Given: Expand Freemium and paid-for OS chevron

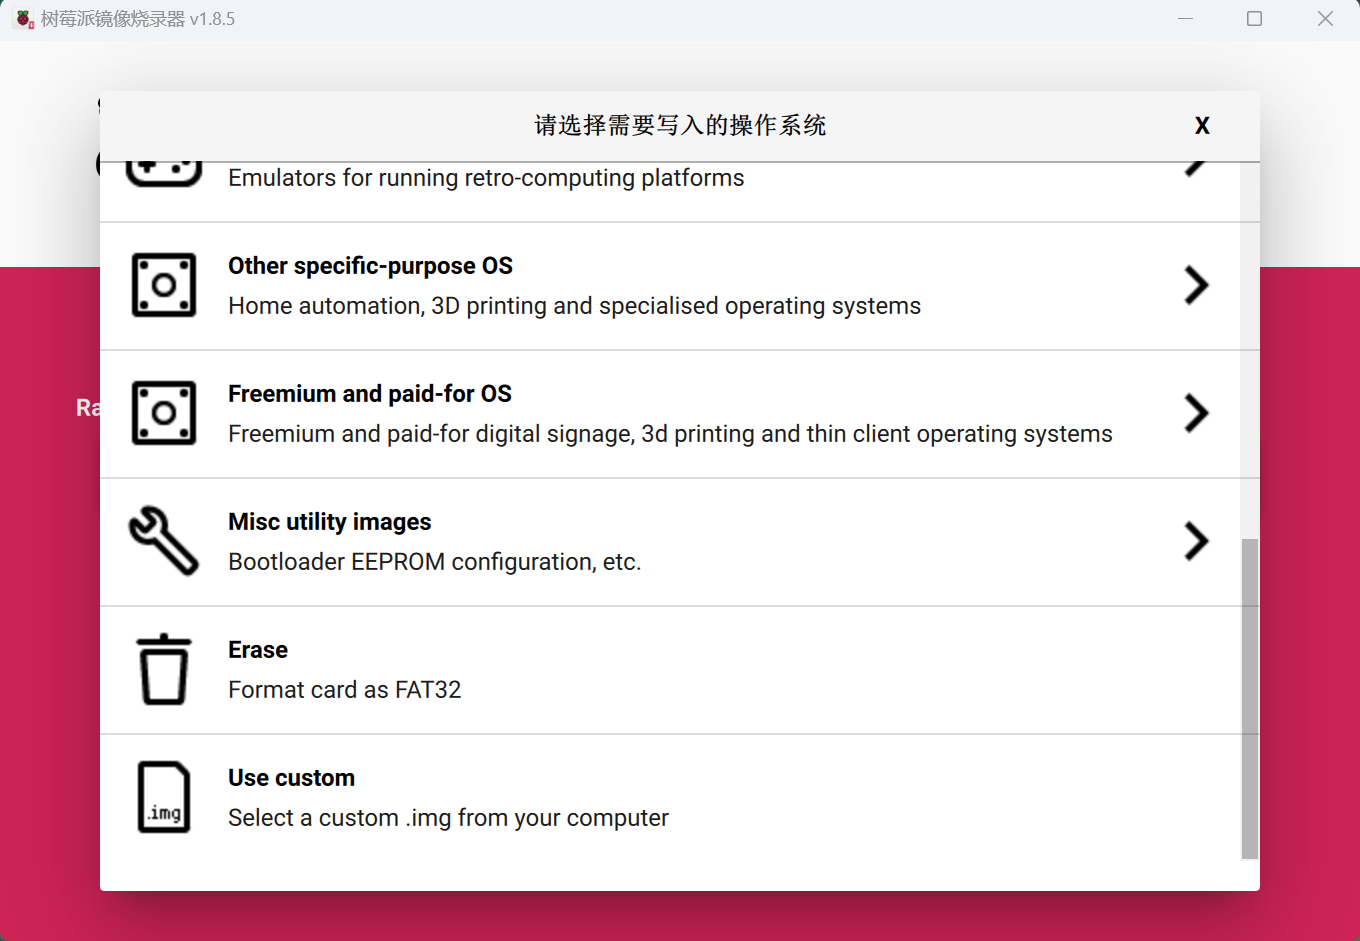Looking at the screenshot, I should (1196, 413).
